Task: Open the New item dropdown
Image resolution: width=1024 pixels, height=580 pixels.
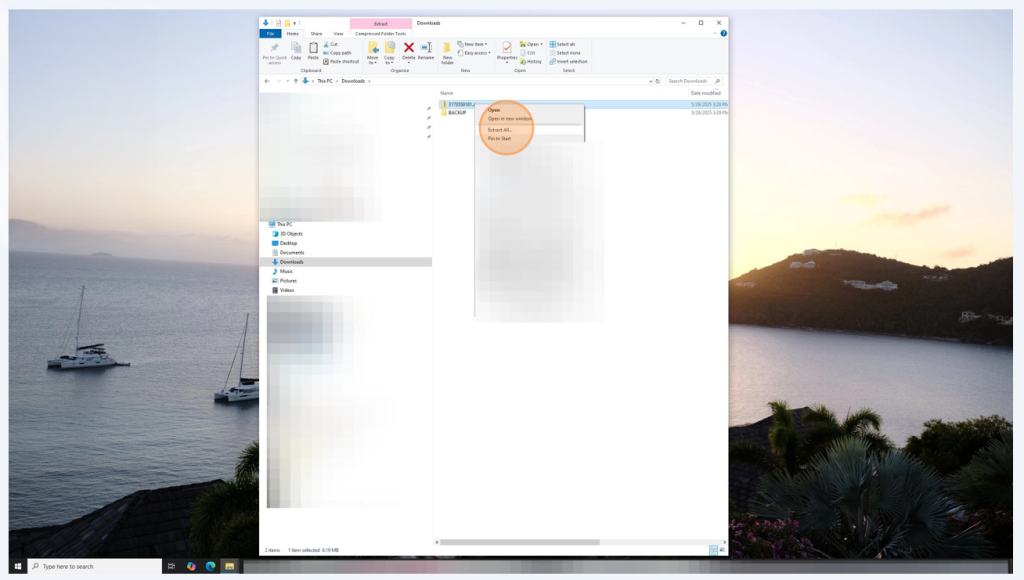Action: [x=474, y=44]
